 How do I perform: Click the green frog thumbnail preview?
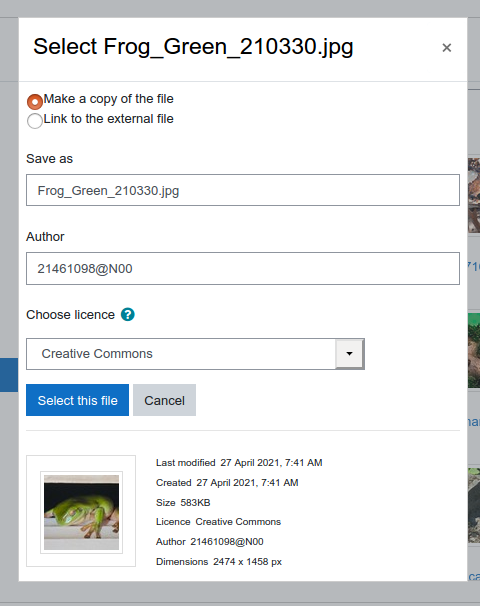coord(82,512)
